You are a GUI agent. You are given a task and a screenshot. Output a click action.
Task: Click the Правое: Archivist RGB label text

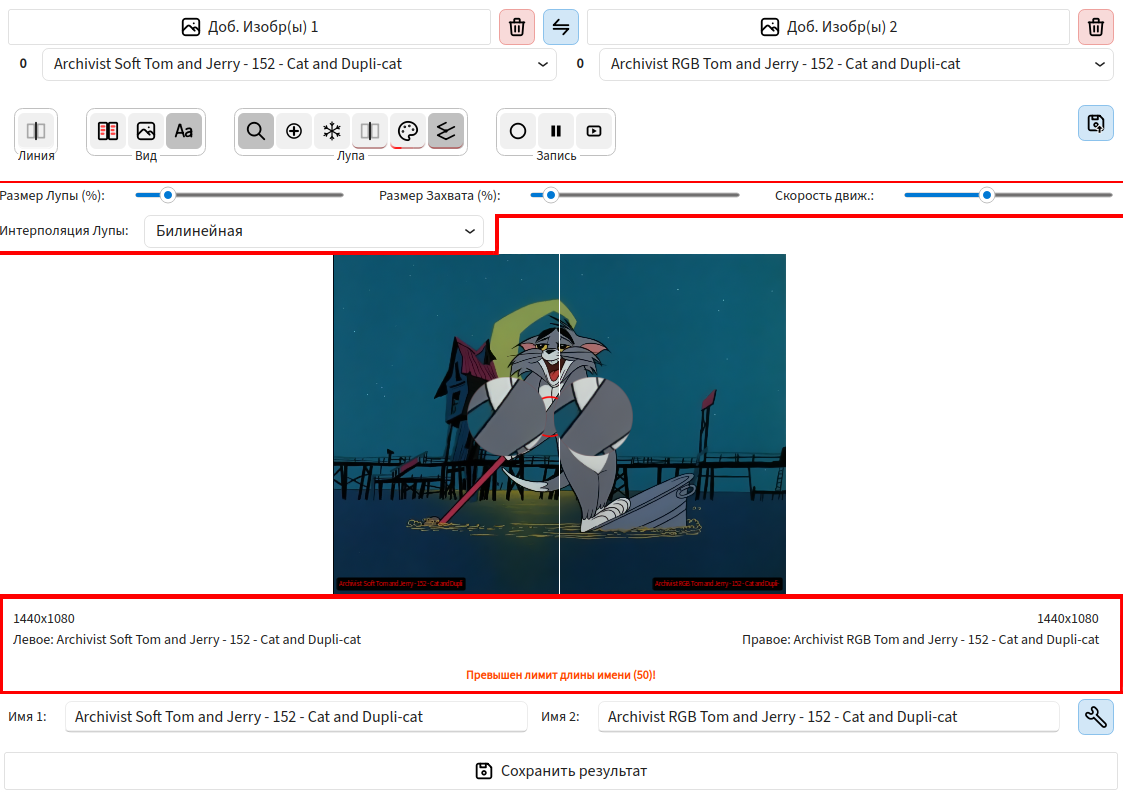click(920, 639)
